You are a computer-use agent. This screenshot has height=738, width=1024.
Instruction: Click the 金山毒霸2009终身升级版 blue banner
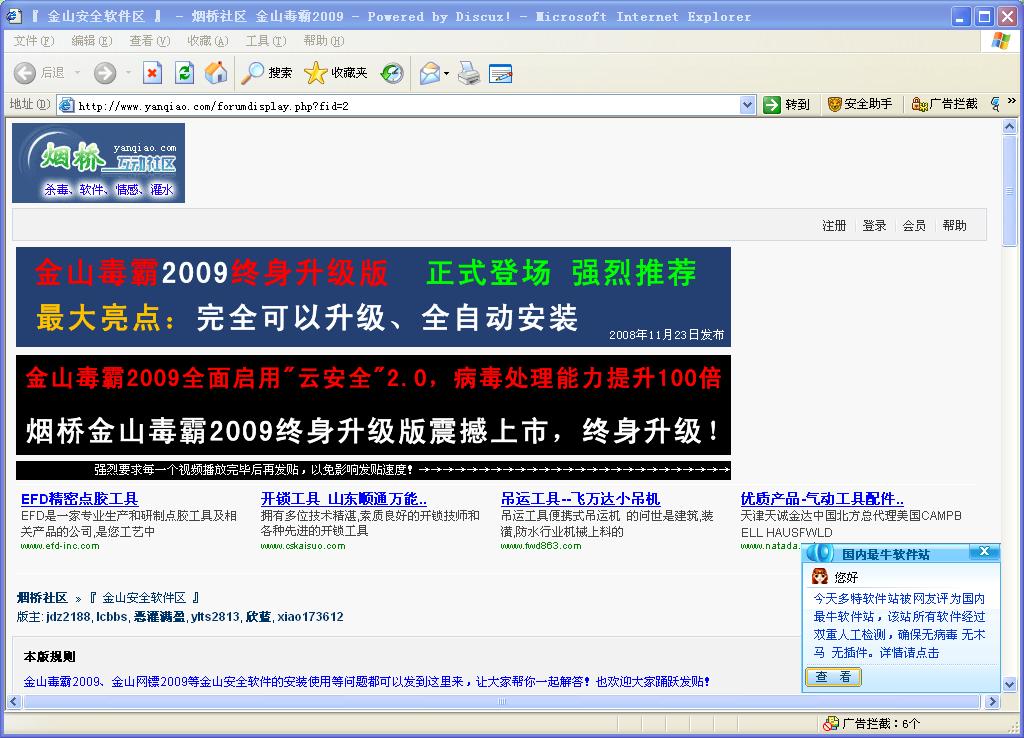pos(373,297)
